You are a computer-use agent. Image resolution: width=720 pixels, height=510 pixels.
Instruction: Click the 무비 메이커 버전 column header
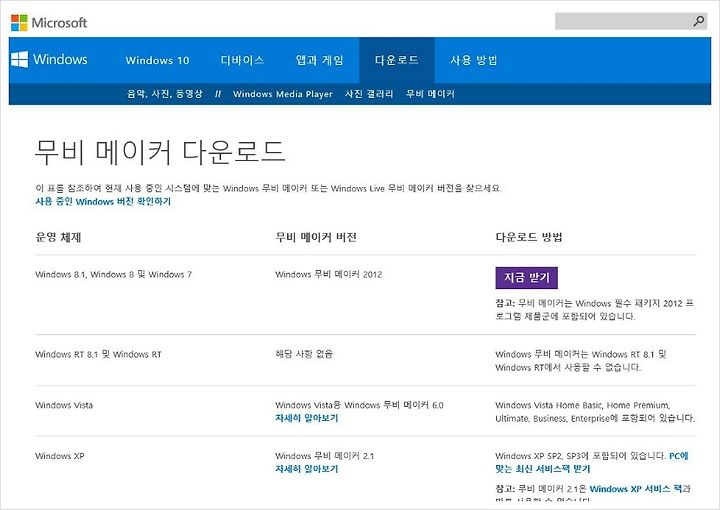[x=316, y=237]
